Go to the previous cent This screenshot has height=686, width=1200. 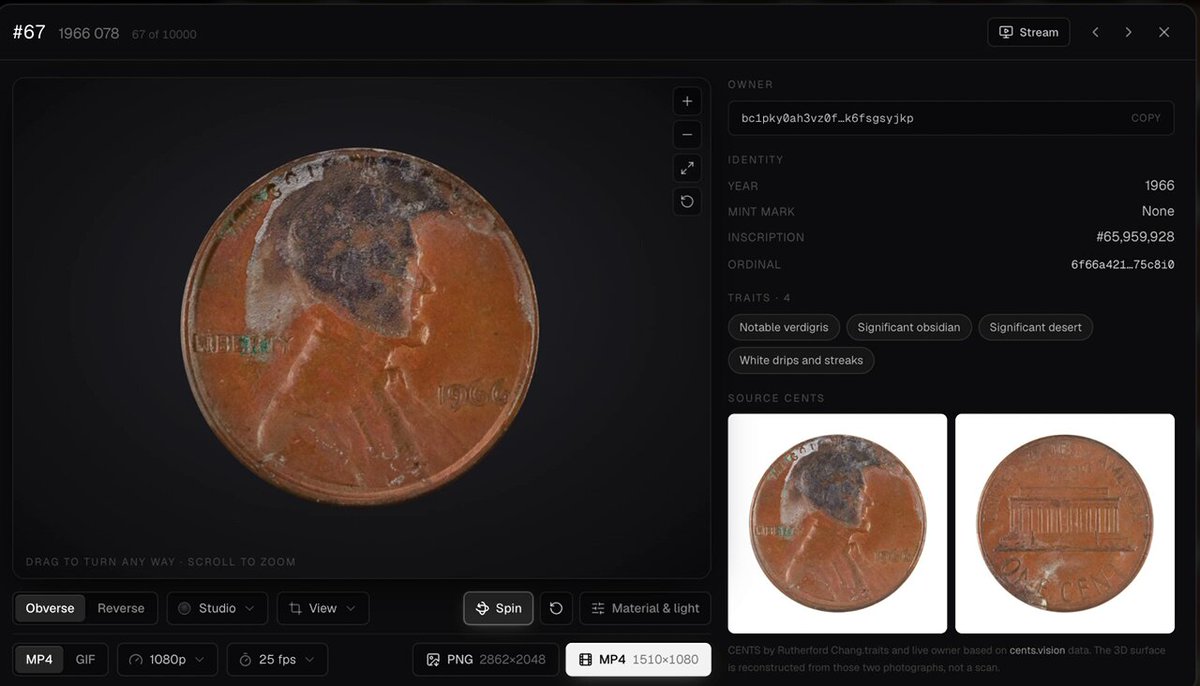coord(1095,32)
